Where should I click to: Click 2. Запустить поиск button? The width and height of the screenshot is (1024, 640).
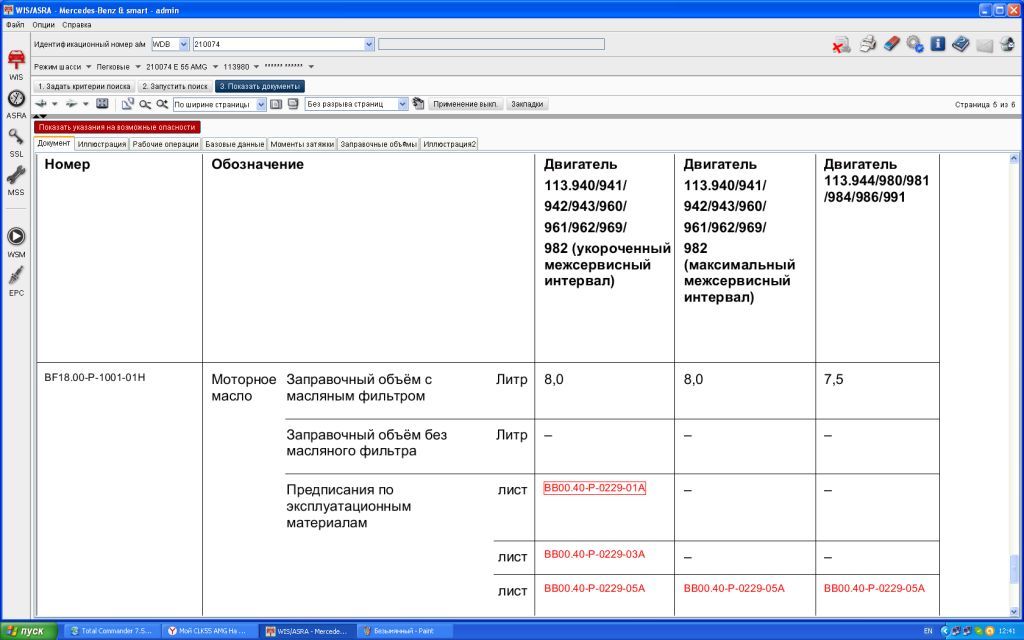175,86
